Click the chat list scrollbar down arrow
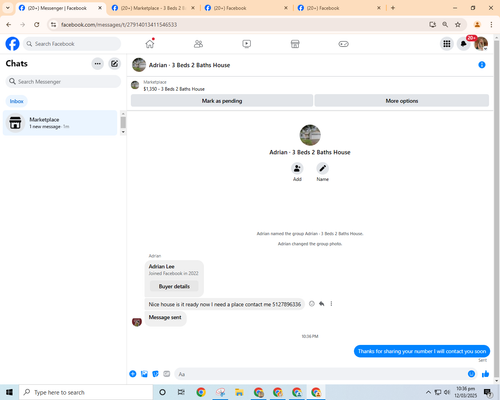This screenshot has height=400, width=500. point(123,132)
